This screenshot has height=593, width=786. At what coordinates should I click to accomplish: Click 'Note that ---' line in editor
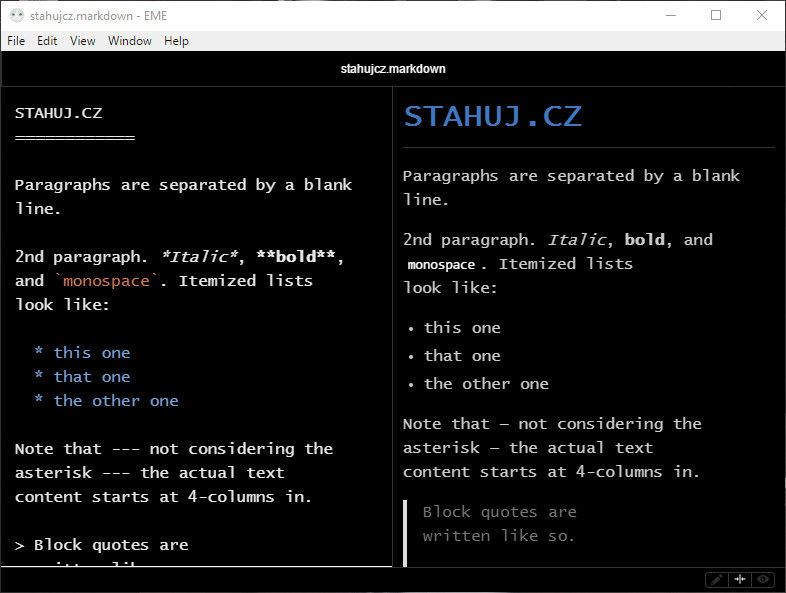click(174, 449)
